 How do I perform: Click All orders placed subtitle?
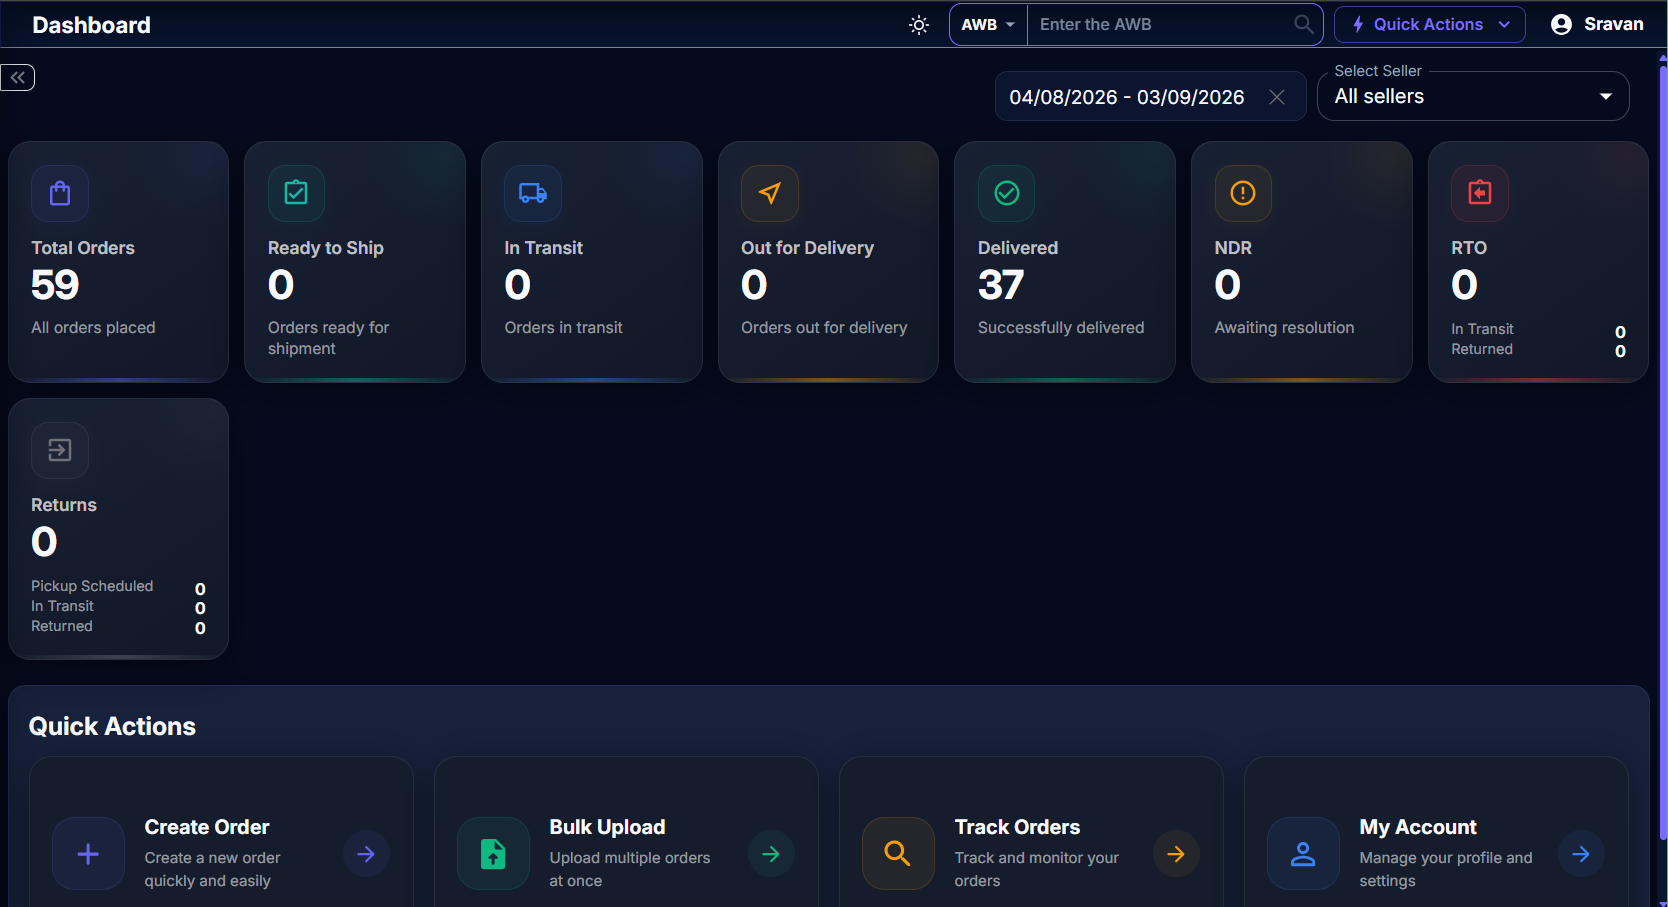coord(93,328)
